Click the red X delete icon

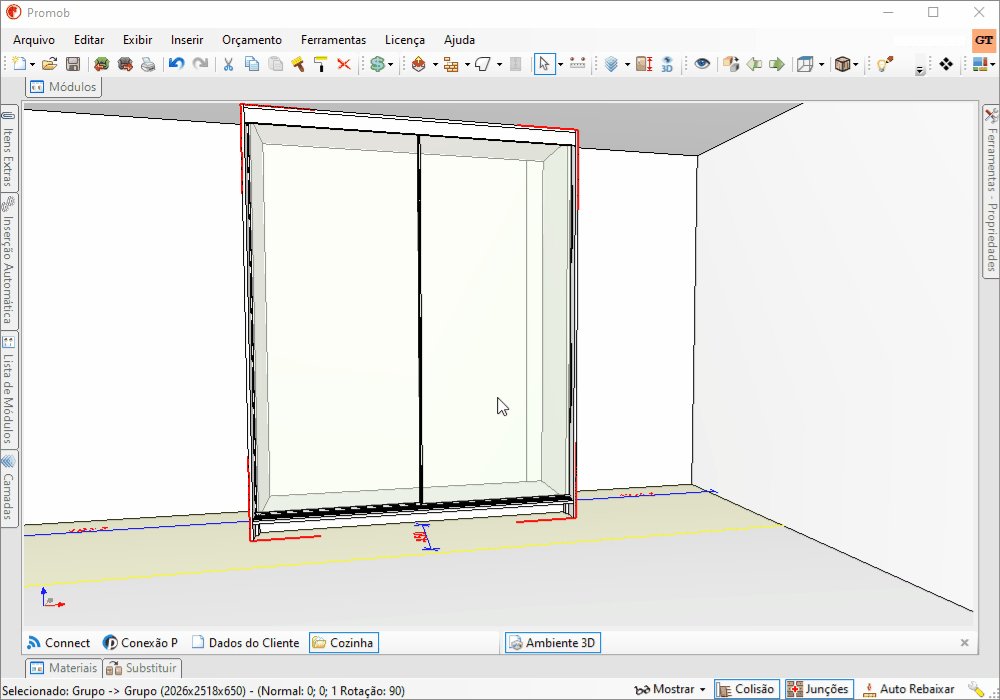344,64
